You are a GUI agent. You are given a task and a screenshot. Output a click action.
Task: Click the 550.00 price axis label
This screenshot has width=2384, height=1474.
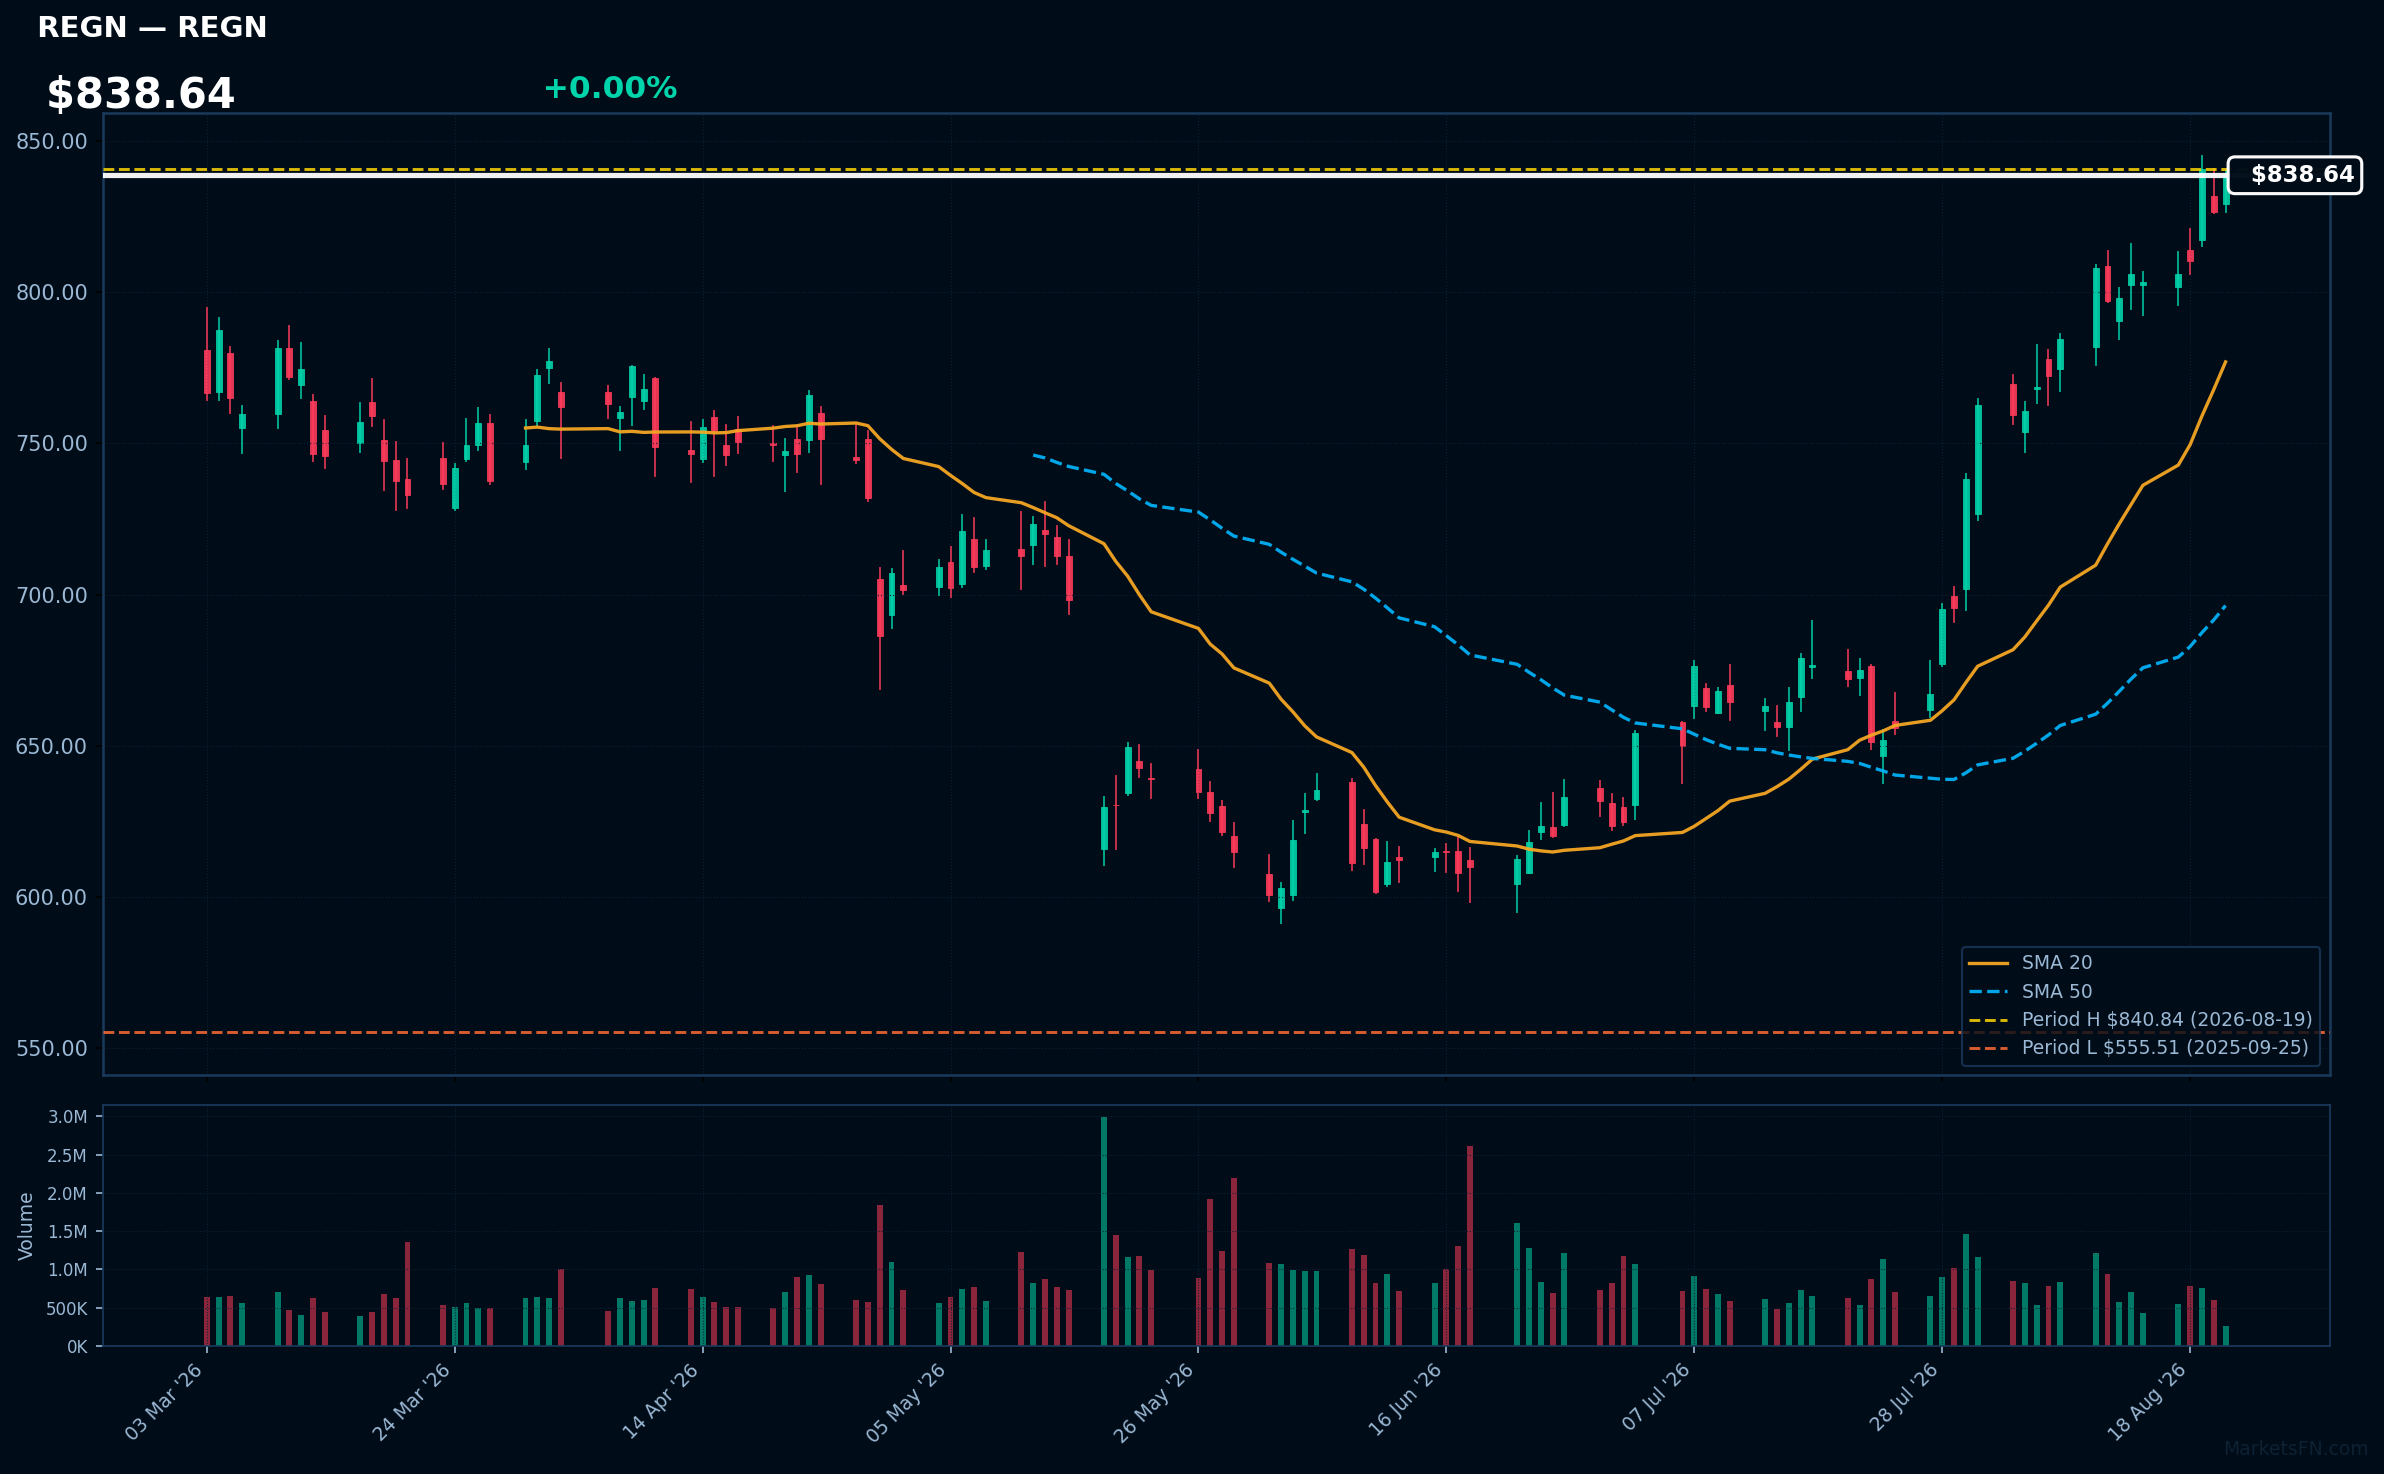pyautogui.click(x=52, y=1049)
